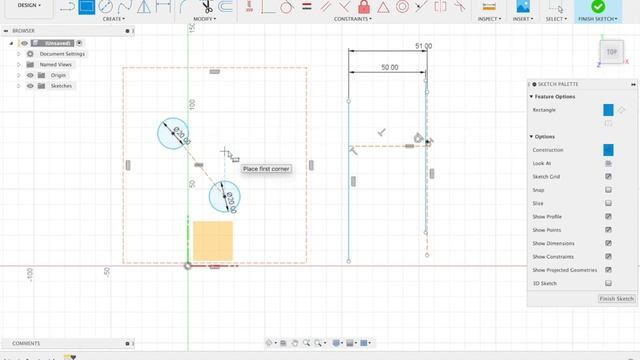Screen dimensions: 640x360
Task: Apply Tangent constraint
Action: 287,7
